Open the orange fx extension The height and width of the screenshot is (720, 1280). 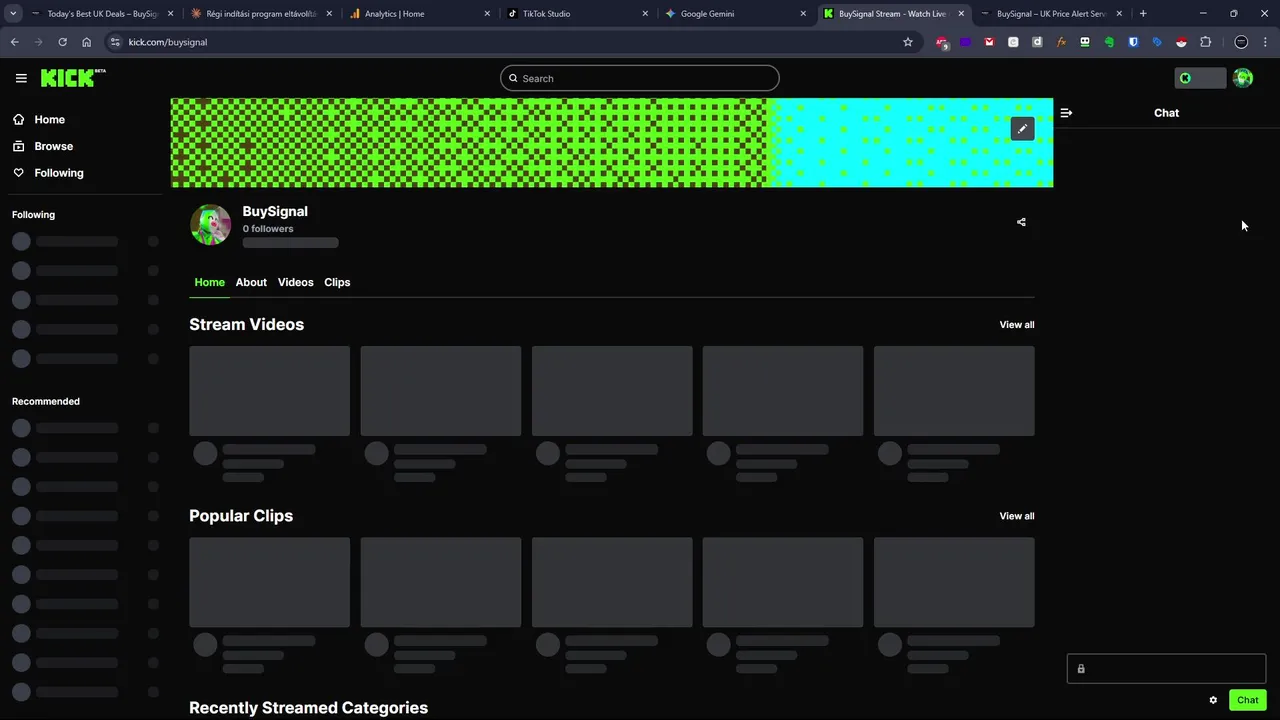click(1061, 42)
